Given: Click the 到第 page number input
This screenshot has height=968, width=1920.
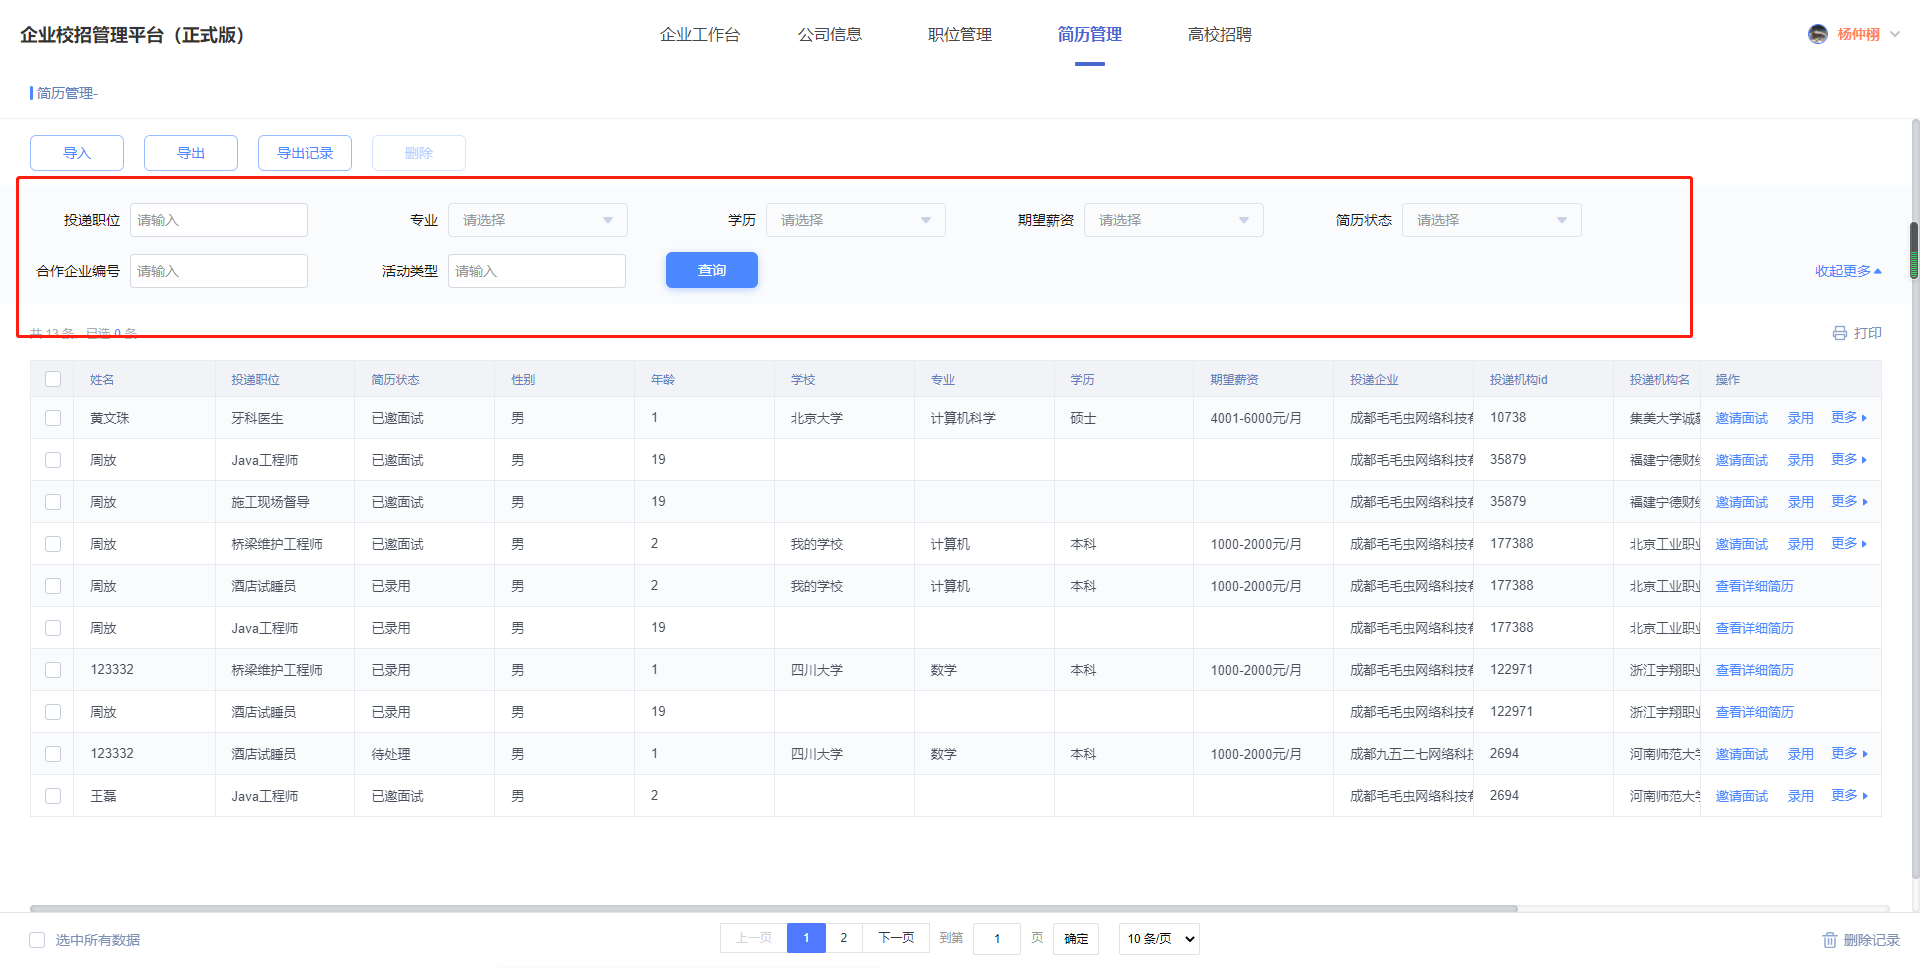Looking at the screenshot, I should pos(997,939).
